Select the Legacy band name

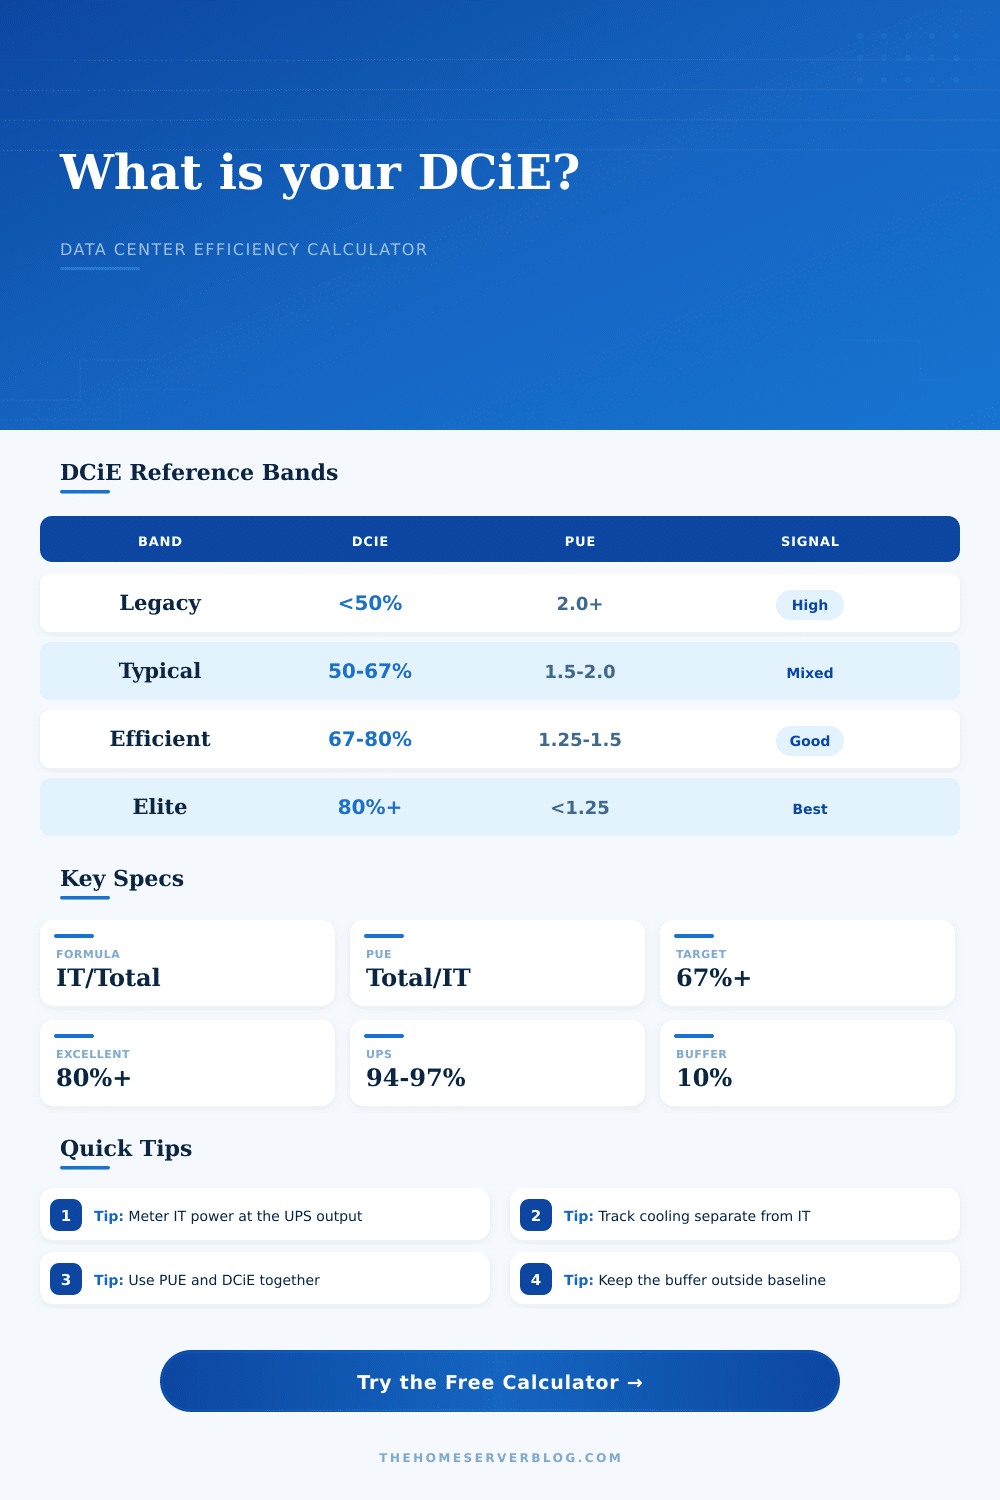point(160,603)
